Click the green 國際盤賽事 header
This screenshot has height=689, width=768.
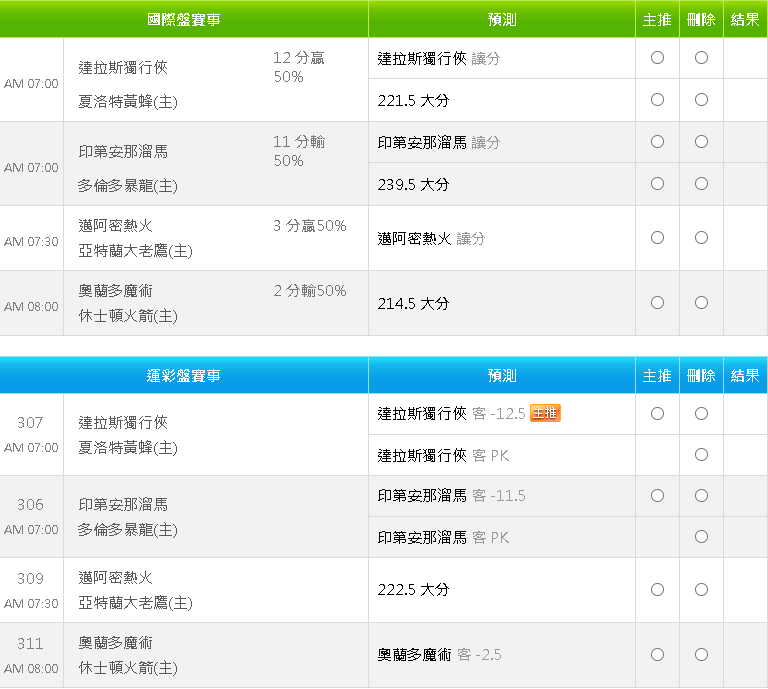coord(184,20)
